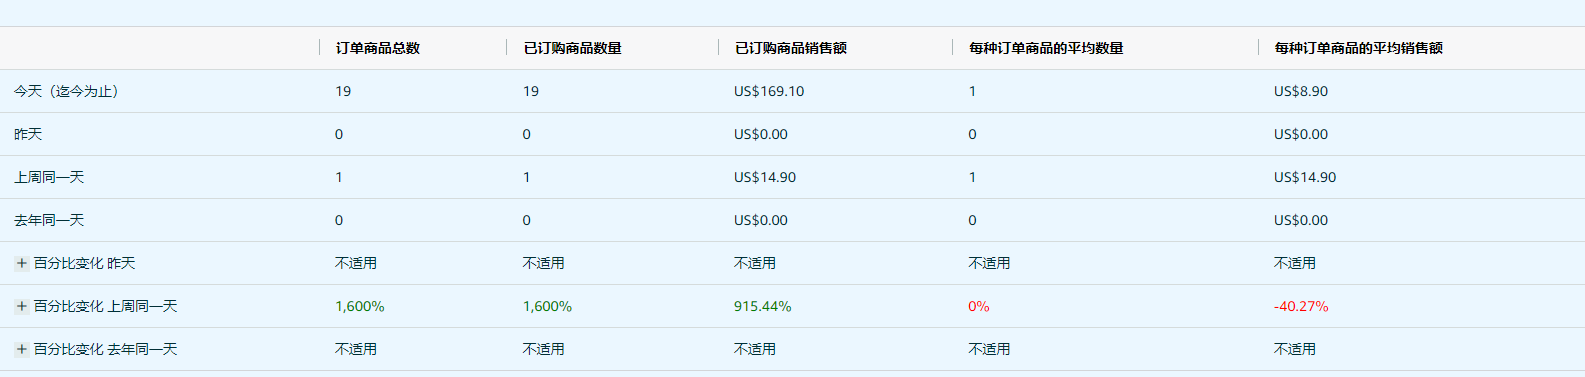The image size is (1585, 377).
Task: Expand the 百分比变化 上周同一天 row
Action: click(21, 306)
